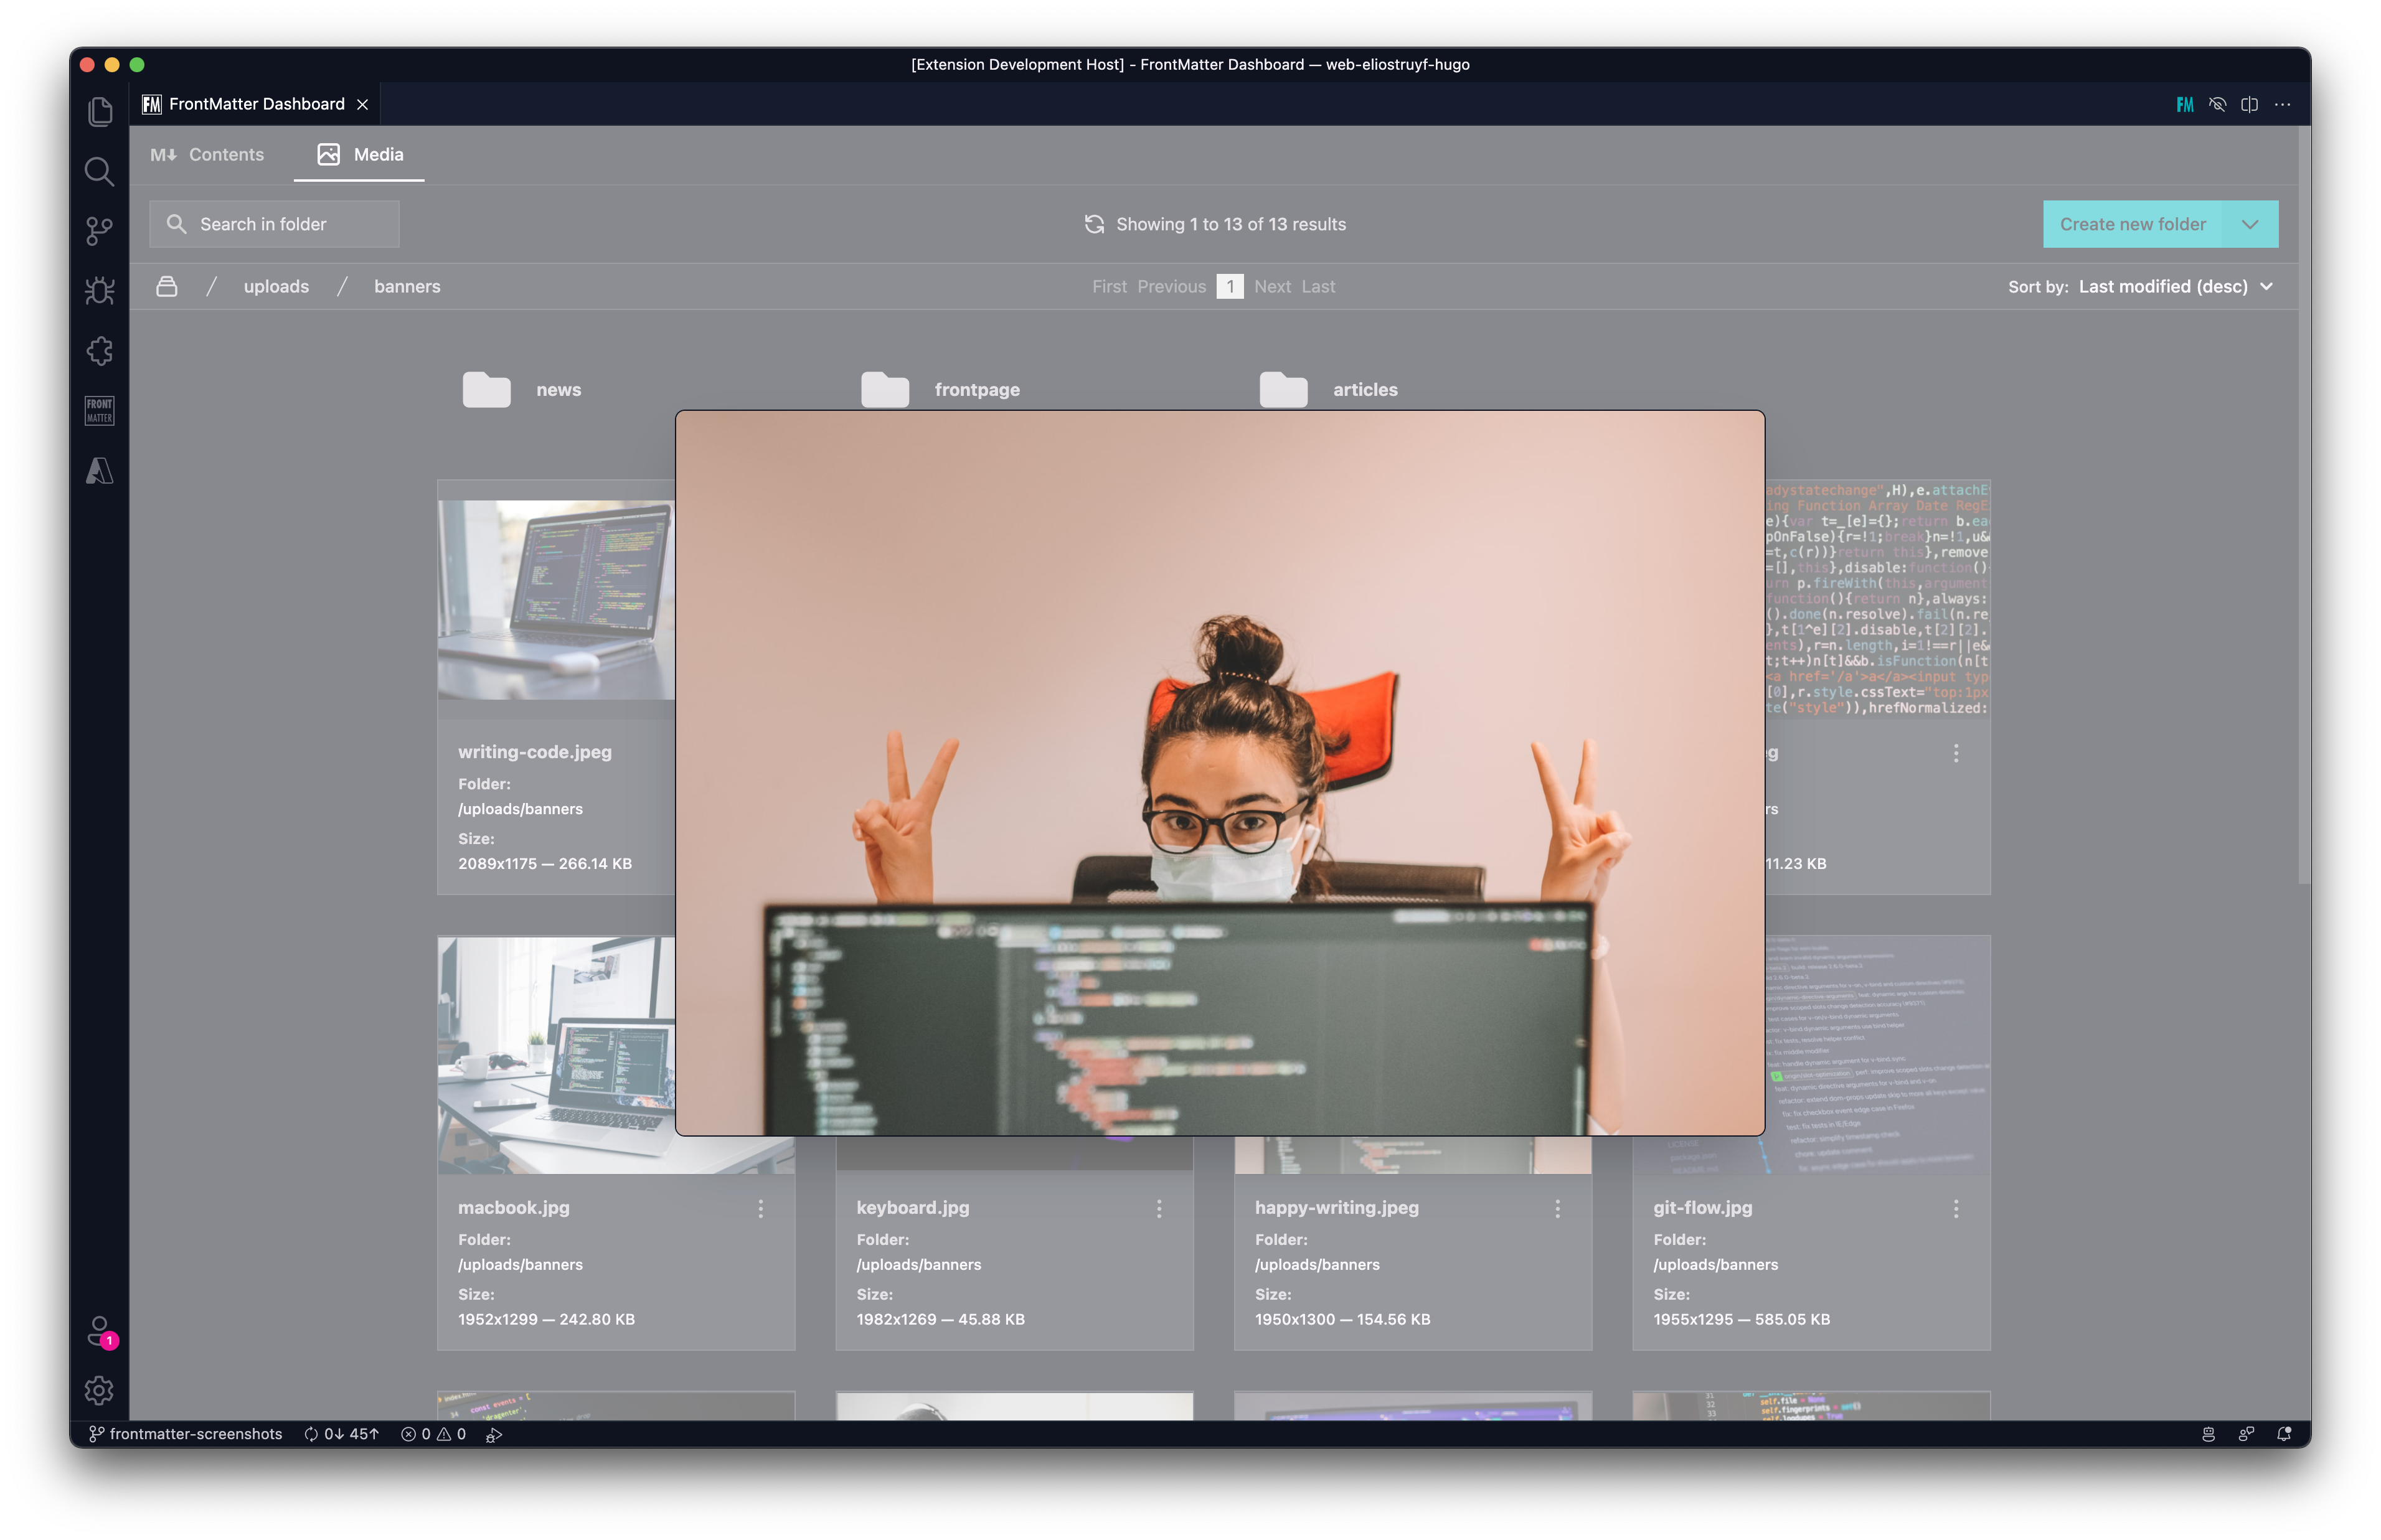2381x1540 pixels.
Task: Open the Explorer view in activity bar
Action: [99, 111]
